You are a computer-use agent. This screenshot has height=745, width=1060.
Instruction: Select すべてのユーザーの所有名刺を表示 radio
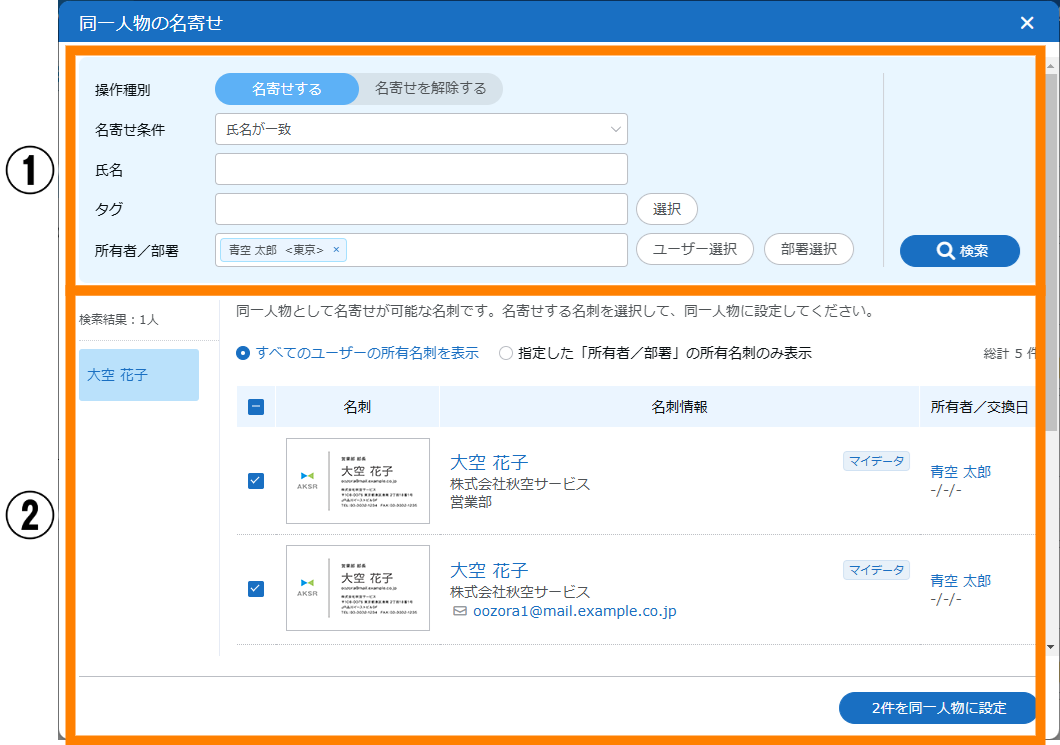click(244, 353)
